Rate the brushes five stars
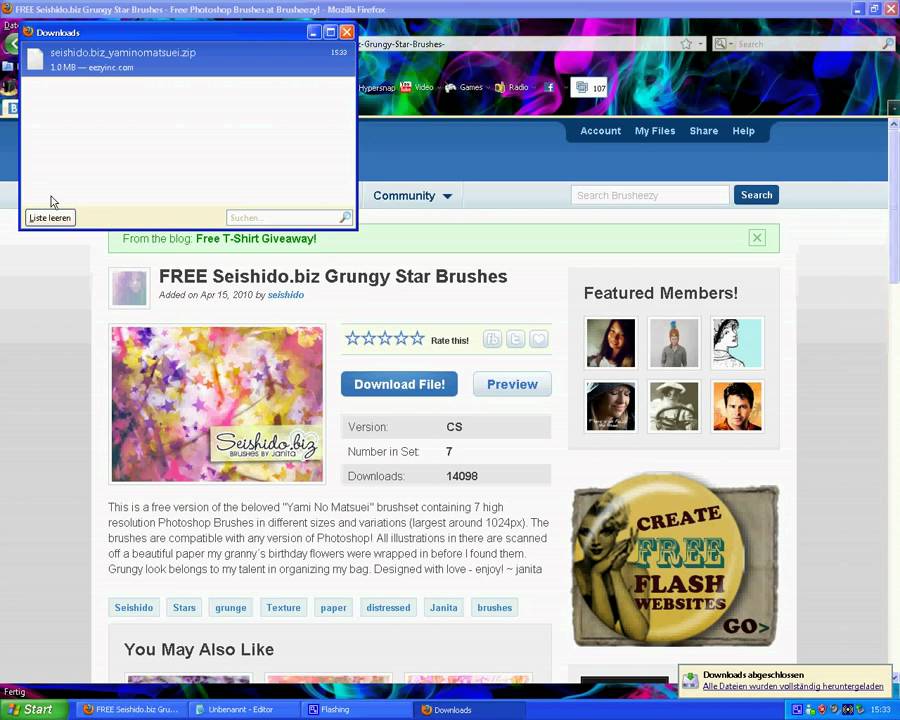The height and width of the screenshot is (720, 900). click(417, 338)
